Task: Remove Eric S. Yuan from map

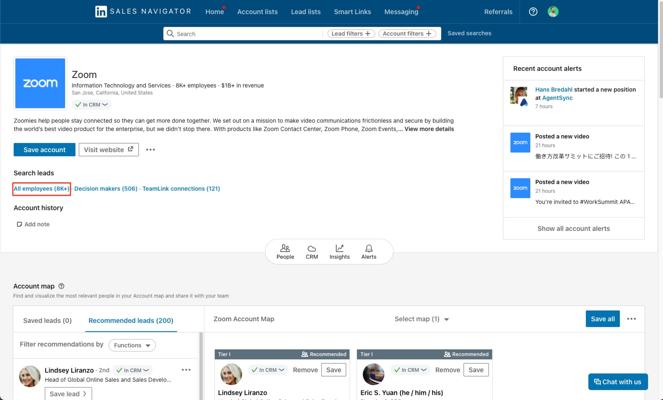Action: [447, 370]
